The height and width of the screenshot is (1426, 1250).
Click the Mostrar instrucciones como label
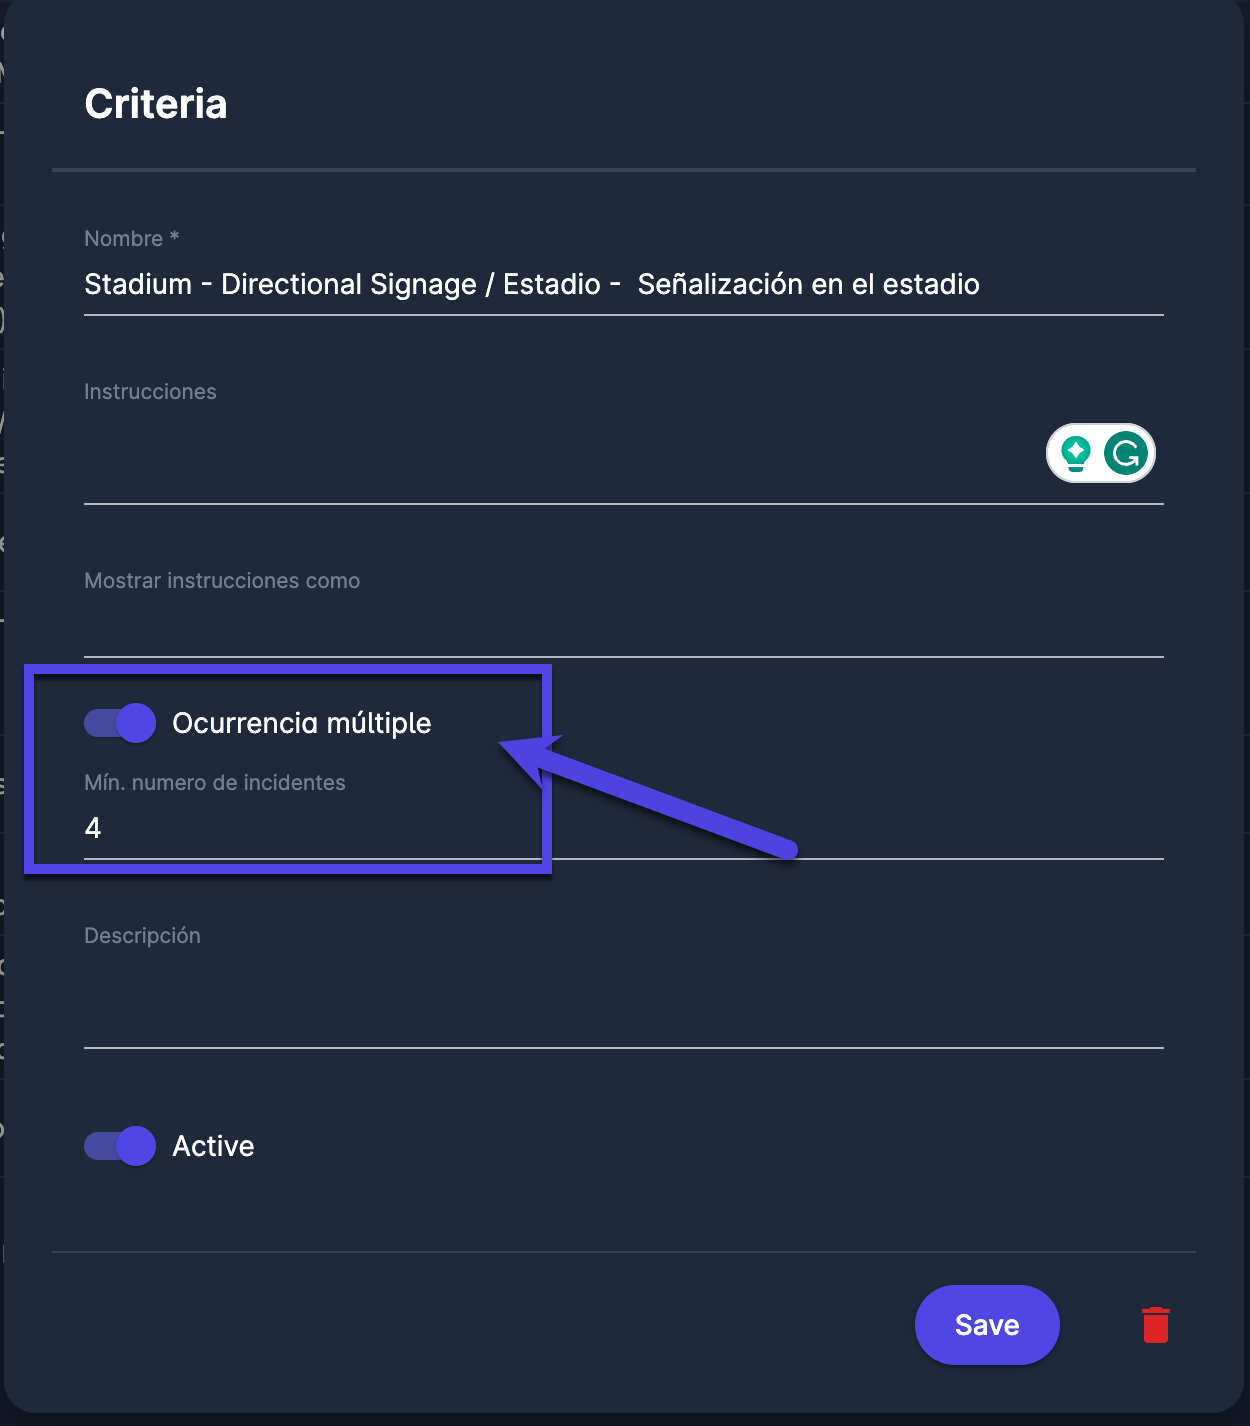tap(222, 581)
